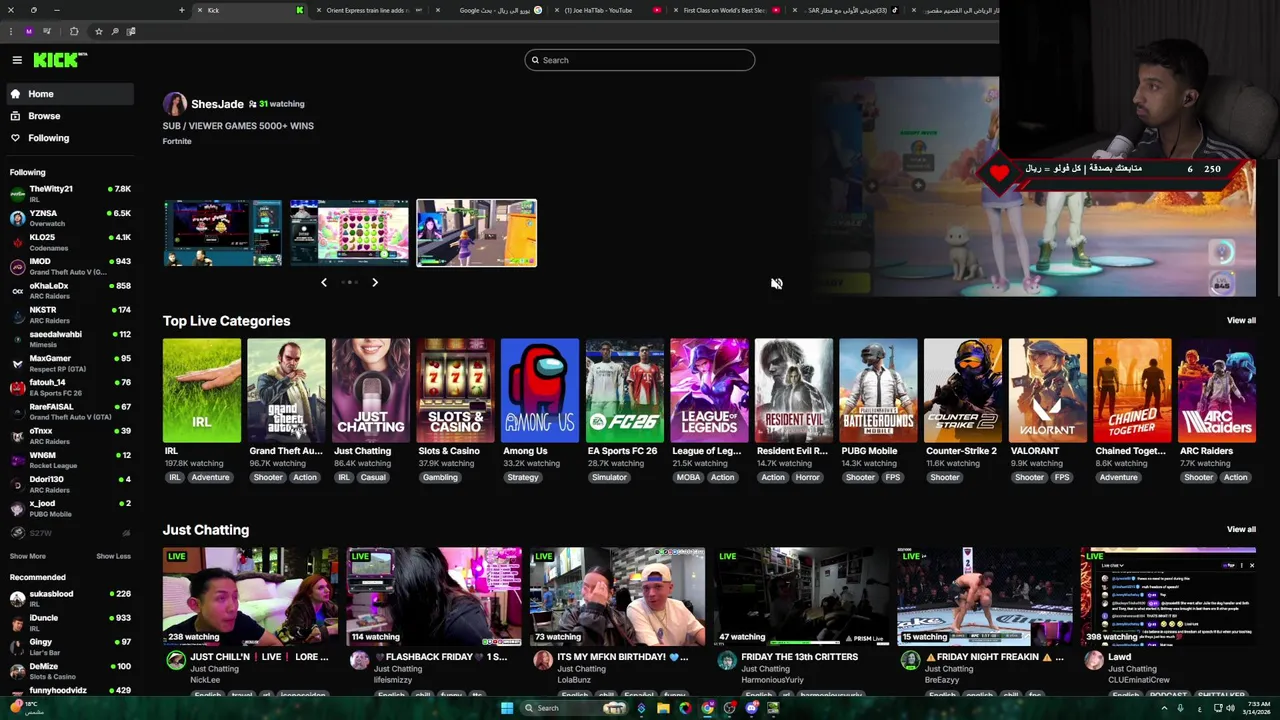Image resolution: width=1280 pixels, height=720 pixels.
Task: Click the search field on Kick
Action: click(x=639, y=60)
